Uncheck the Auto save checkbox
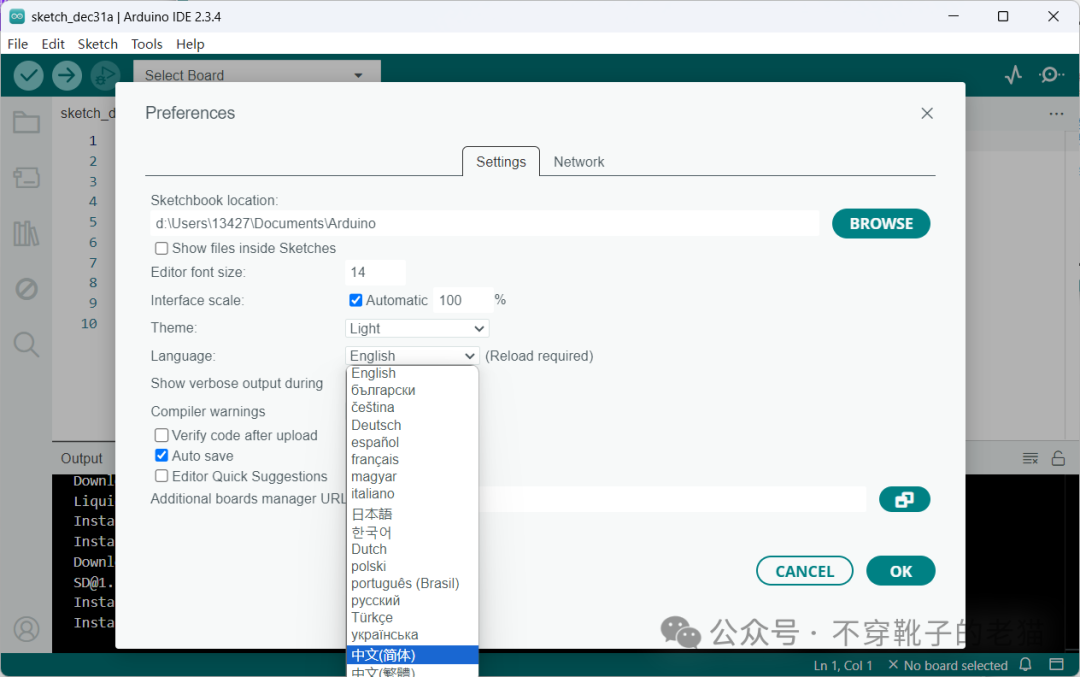Viewport: 1080px width, 677px height. coord(161,456)
